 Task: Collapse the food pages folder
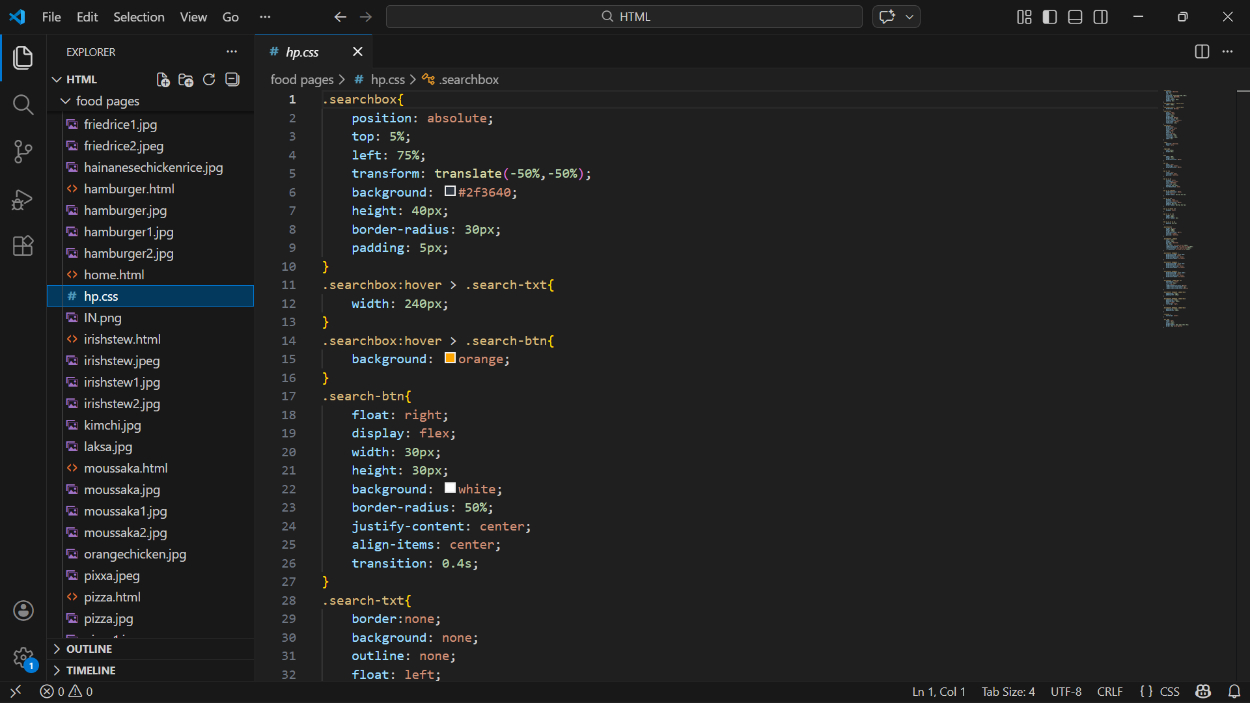coord(107,101)
